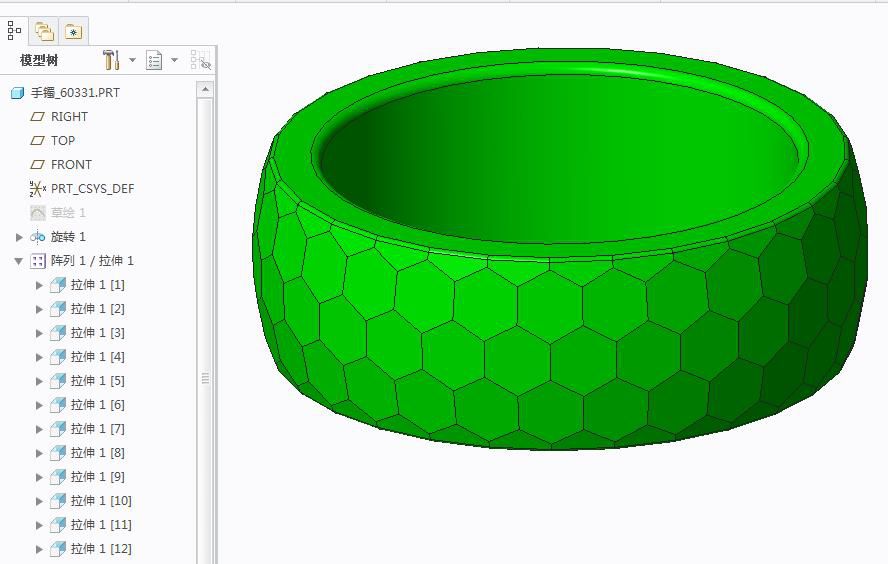Image resolution: width=888 pixels, height=564 pixels.
Task: Select the 拉伸 1 [7] extrude icon
Action: pos(58,429)
